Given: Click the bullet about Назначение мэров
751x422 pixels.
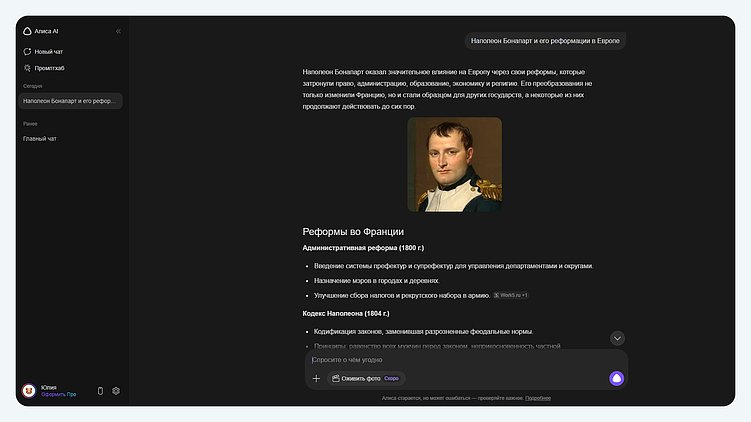Looking at the screenshot, I should coord(376,280).
